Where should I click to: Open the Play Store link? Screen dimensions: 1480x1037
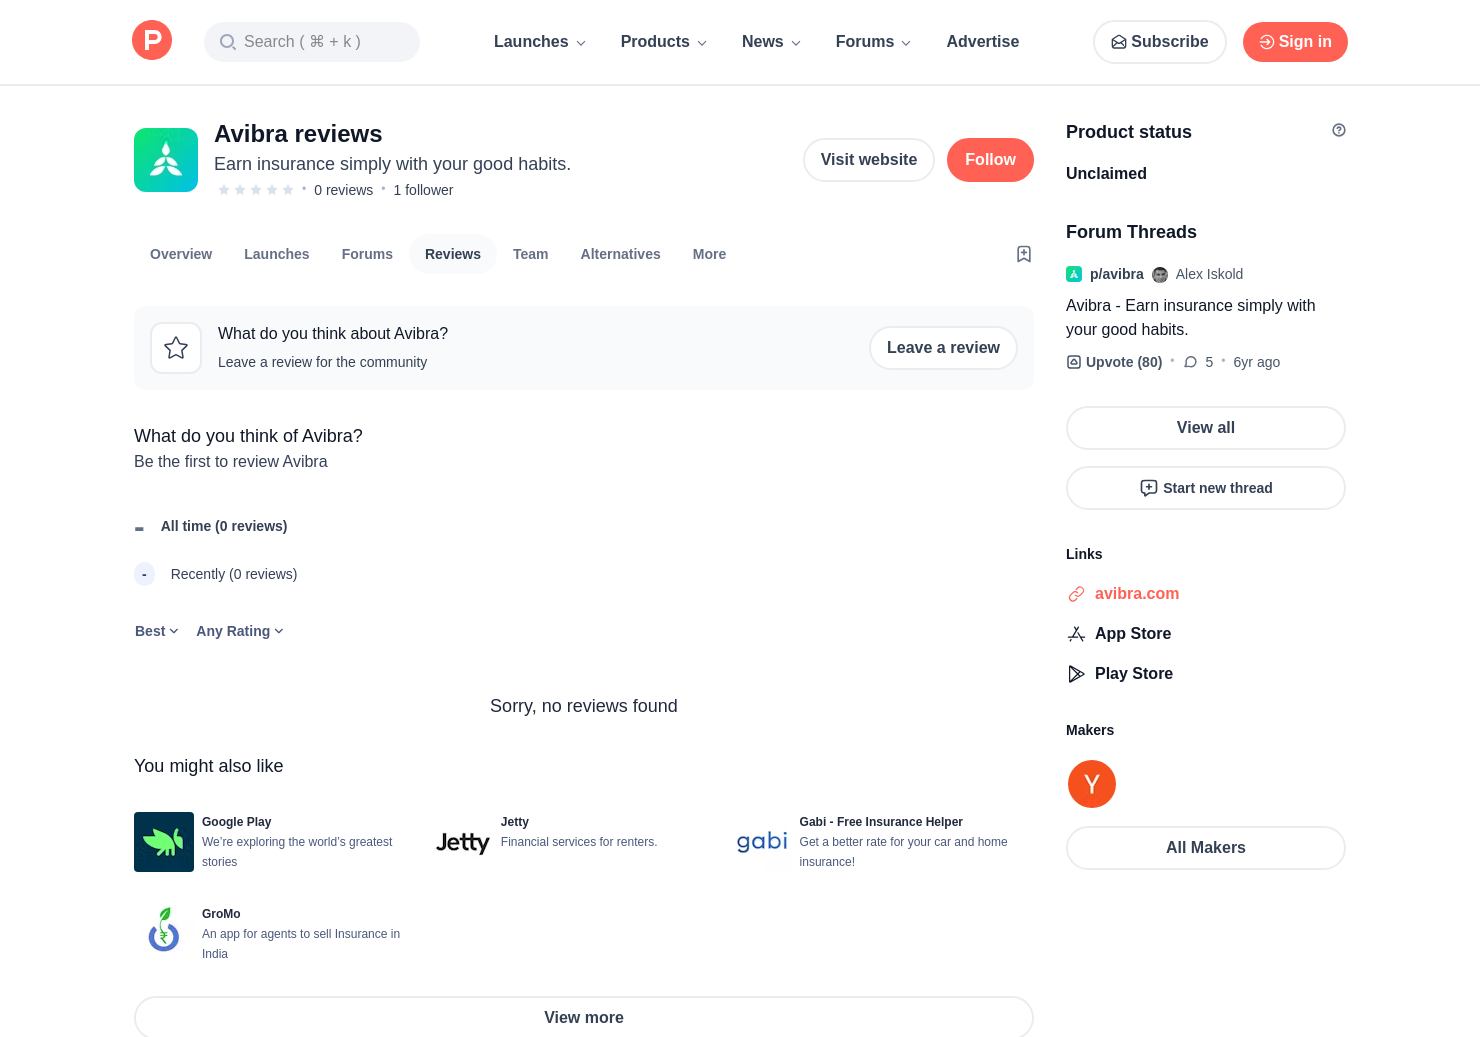point(1133,674)
